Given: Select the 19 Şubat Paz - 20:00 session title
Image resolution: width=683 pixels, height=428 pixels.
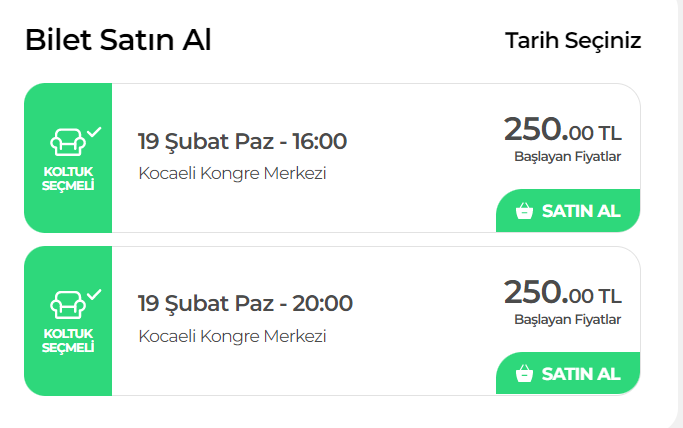Looking at the screenshot, I should point(245,303).
